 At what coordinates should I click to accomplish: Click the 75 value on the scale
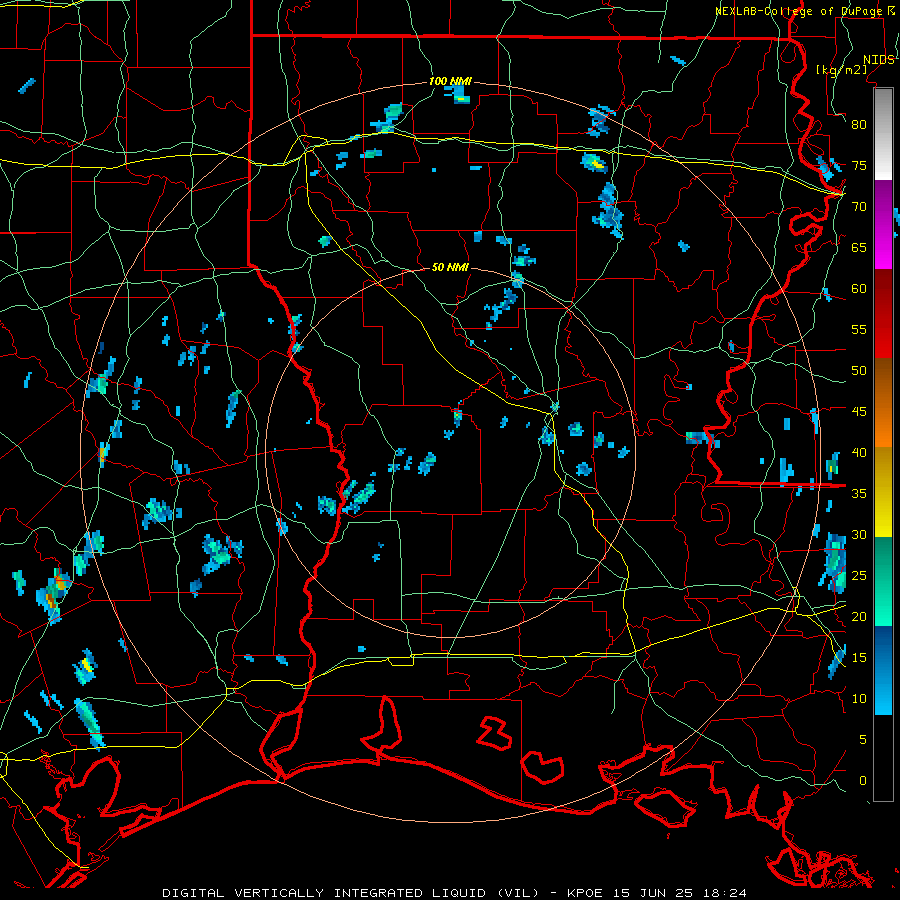[x=859, y=166]
